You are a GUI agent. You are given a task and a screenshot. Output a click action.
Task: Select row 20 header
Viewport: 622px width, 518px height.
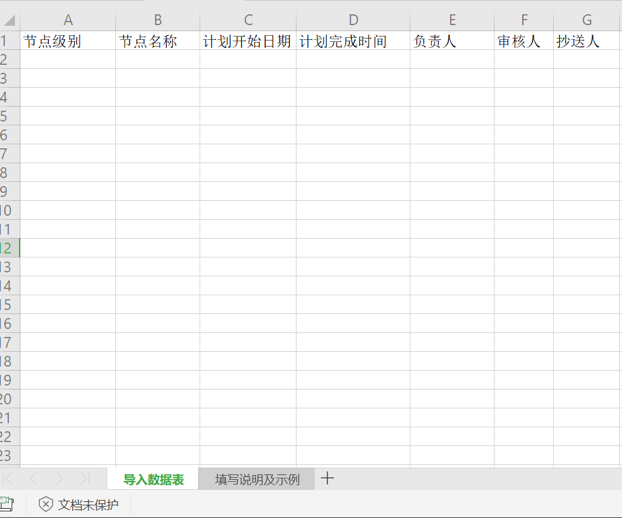10,399
